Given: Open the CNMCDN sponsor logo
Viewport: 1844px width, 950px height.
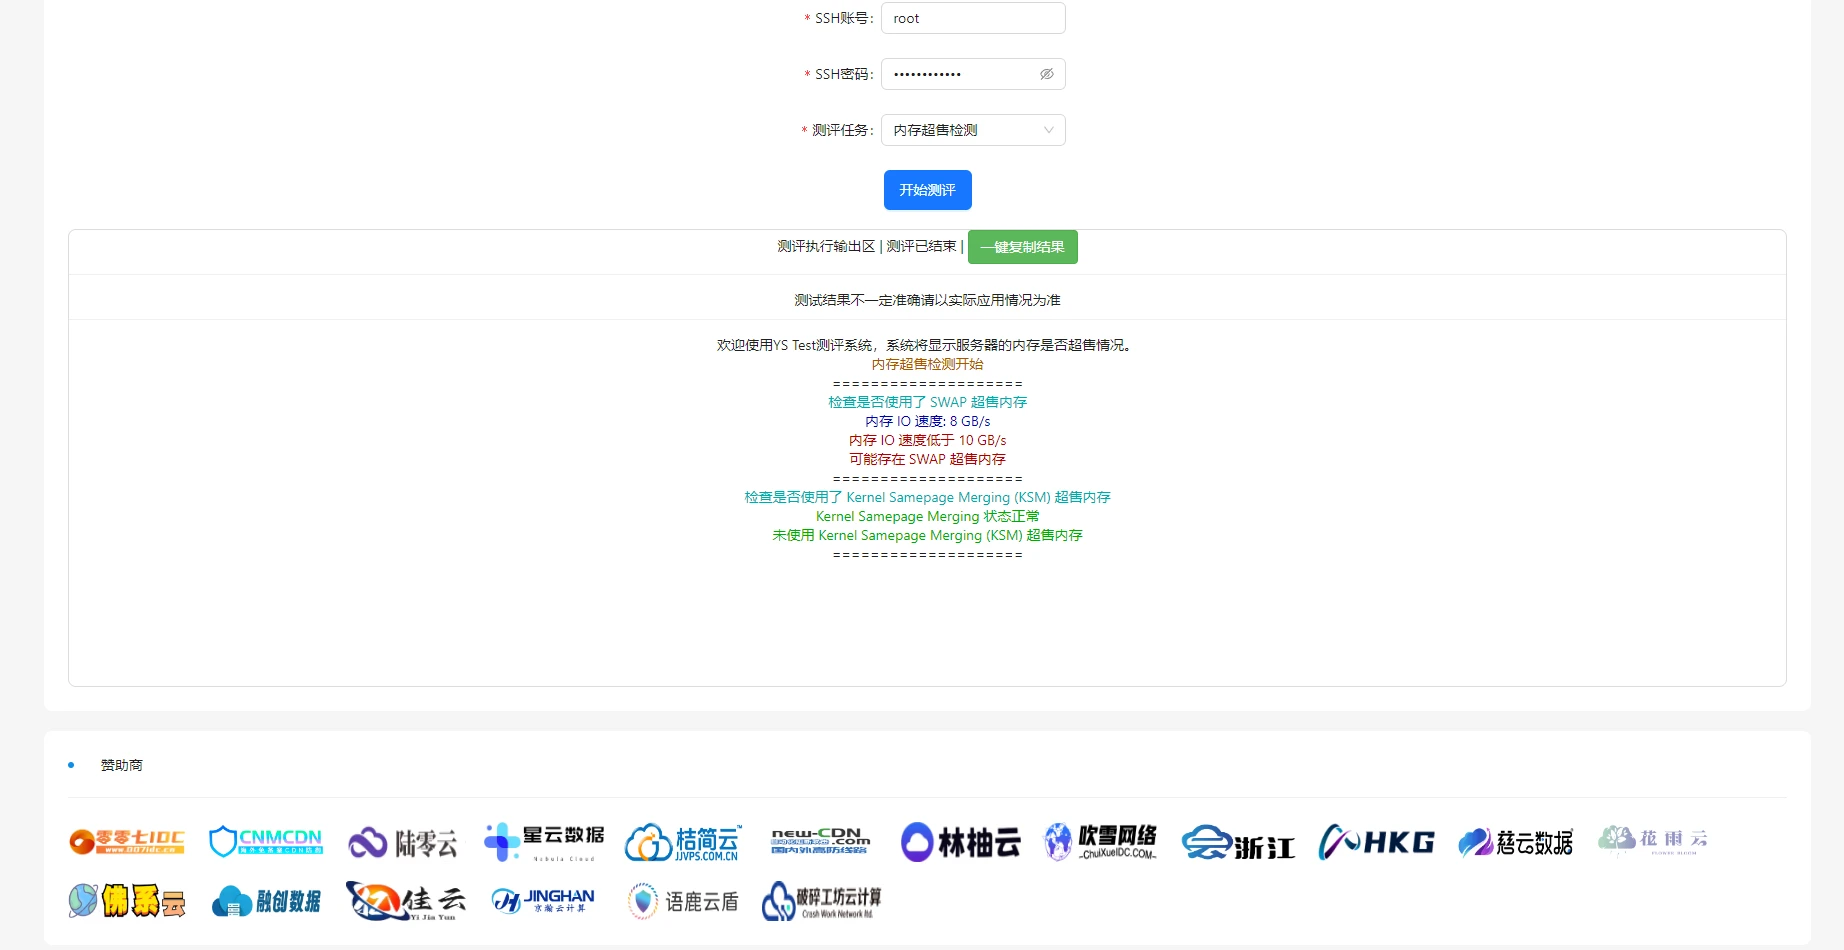Looking at the screenshot, I should click(266, 842).
